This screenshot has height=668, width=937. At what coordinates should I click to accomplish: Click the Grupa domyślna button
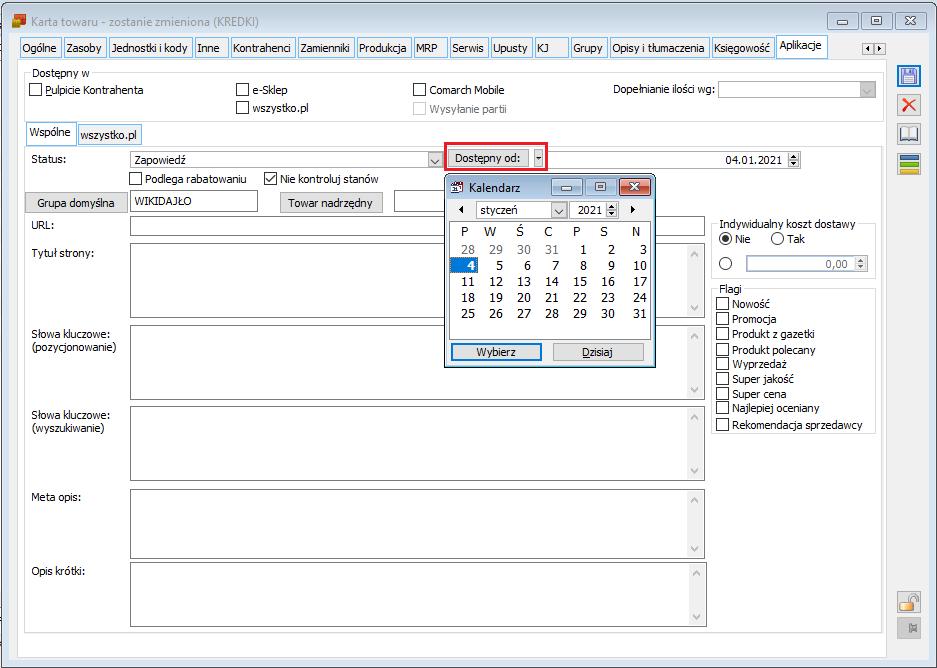76,203
